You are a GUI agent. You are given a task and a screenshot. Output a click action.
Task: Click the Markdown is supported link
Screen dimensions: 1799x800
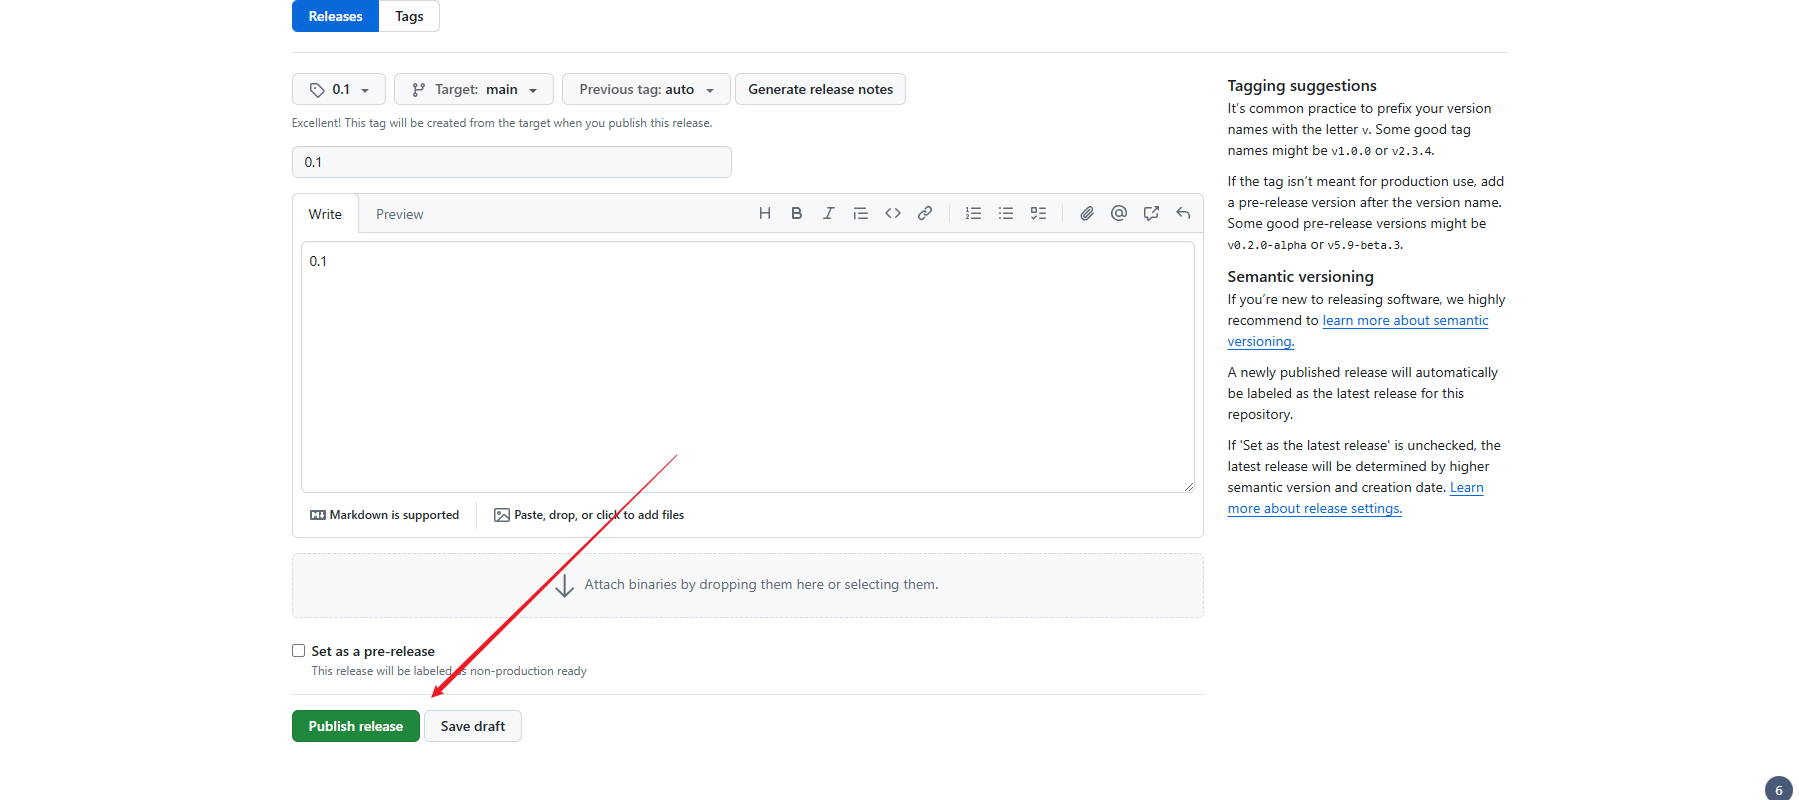[384, 515]
